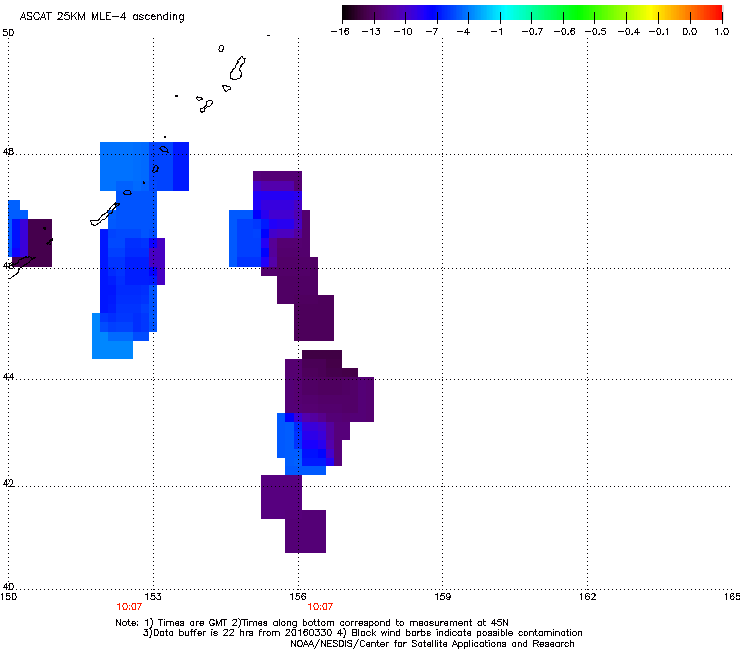Click the longitude label '156'
Screen dimensions: 740x650
(x=298, y=597)
